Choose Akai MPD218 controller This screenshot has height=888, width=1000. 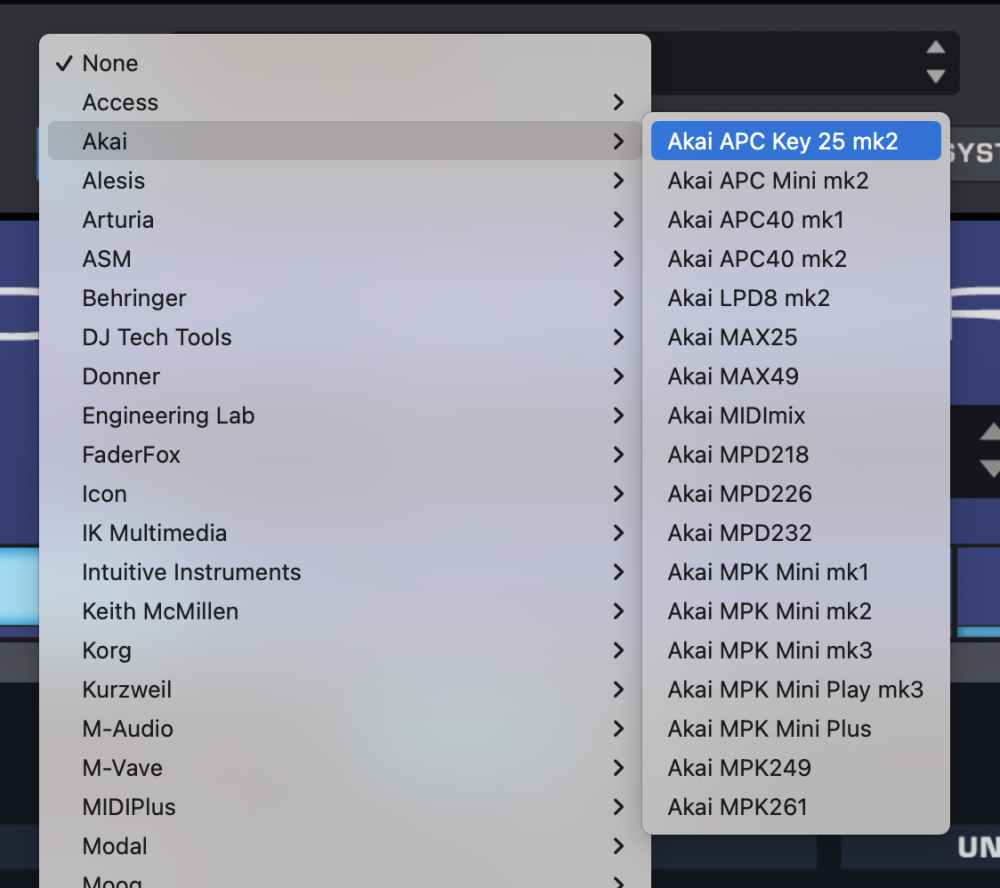[x=796, y=454]
